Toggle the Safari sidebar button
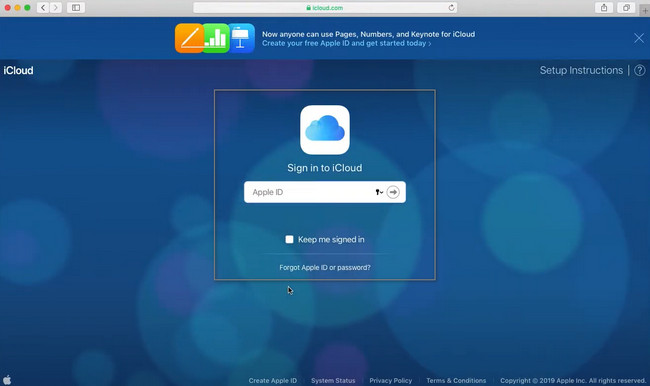The width and height of the screenshot is (650, 386). click(76, 7)
